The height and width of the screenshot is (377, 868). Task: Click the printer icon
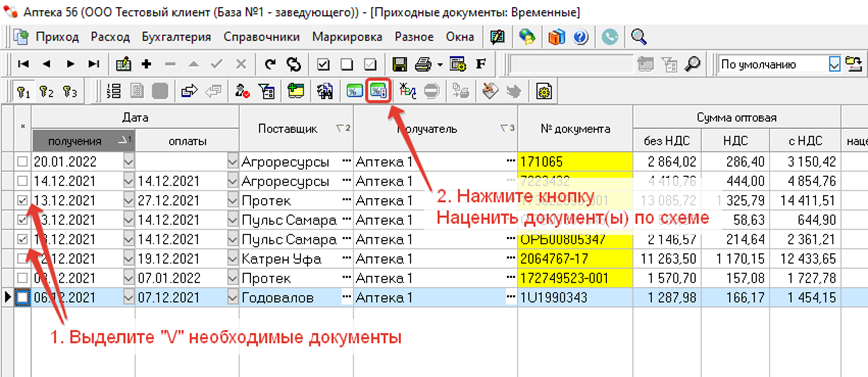(x=423, y=64)
